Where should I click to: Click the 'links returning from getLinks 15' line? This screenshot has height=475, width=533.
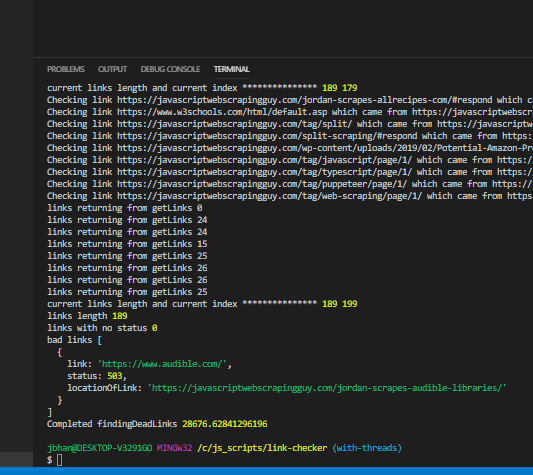tap(127, 244)
